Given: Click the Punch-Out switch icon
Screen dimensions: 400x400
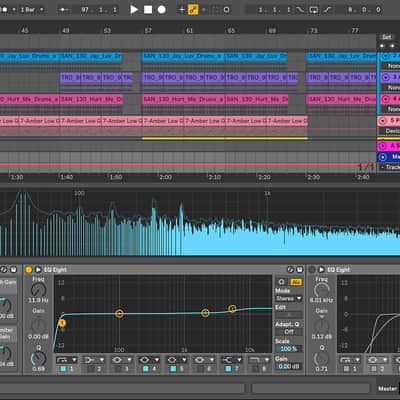Looking at the screenshot, I should (x=327, y=10).
